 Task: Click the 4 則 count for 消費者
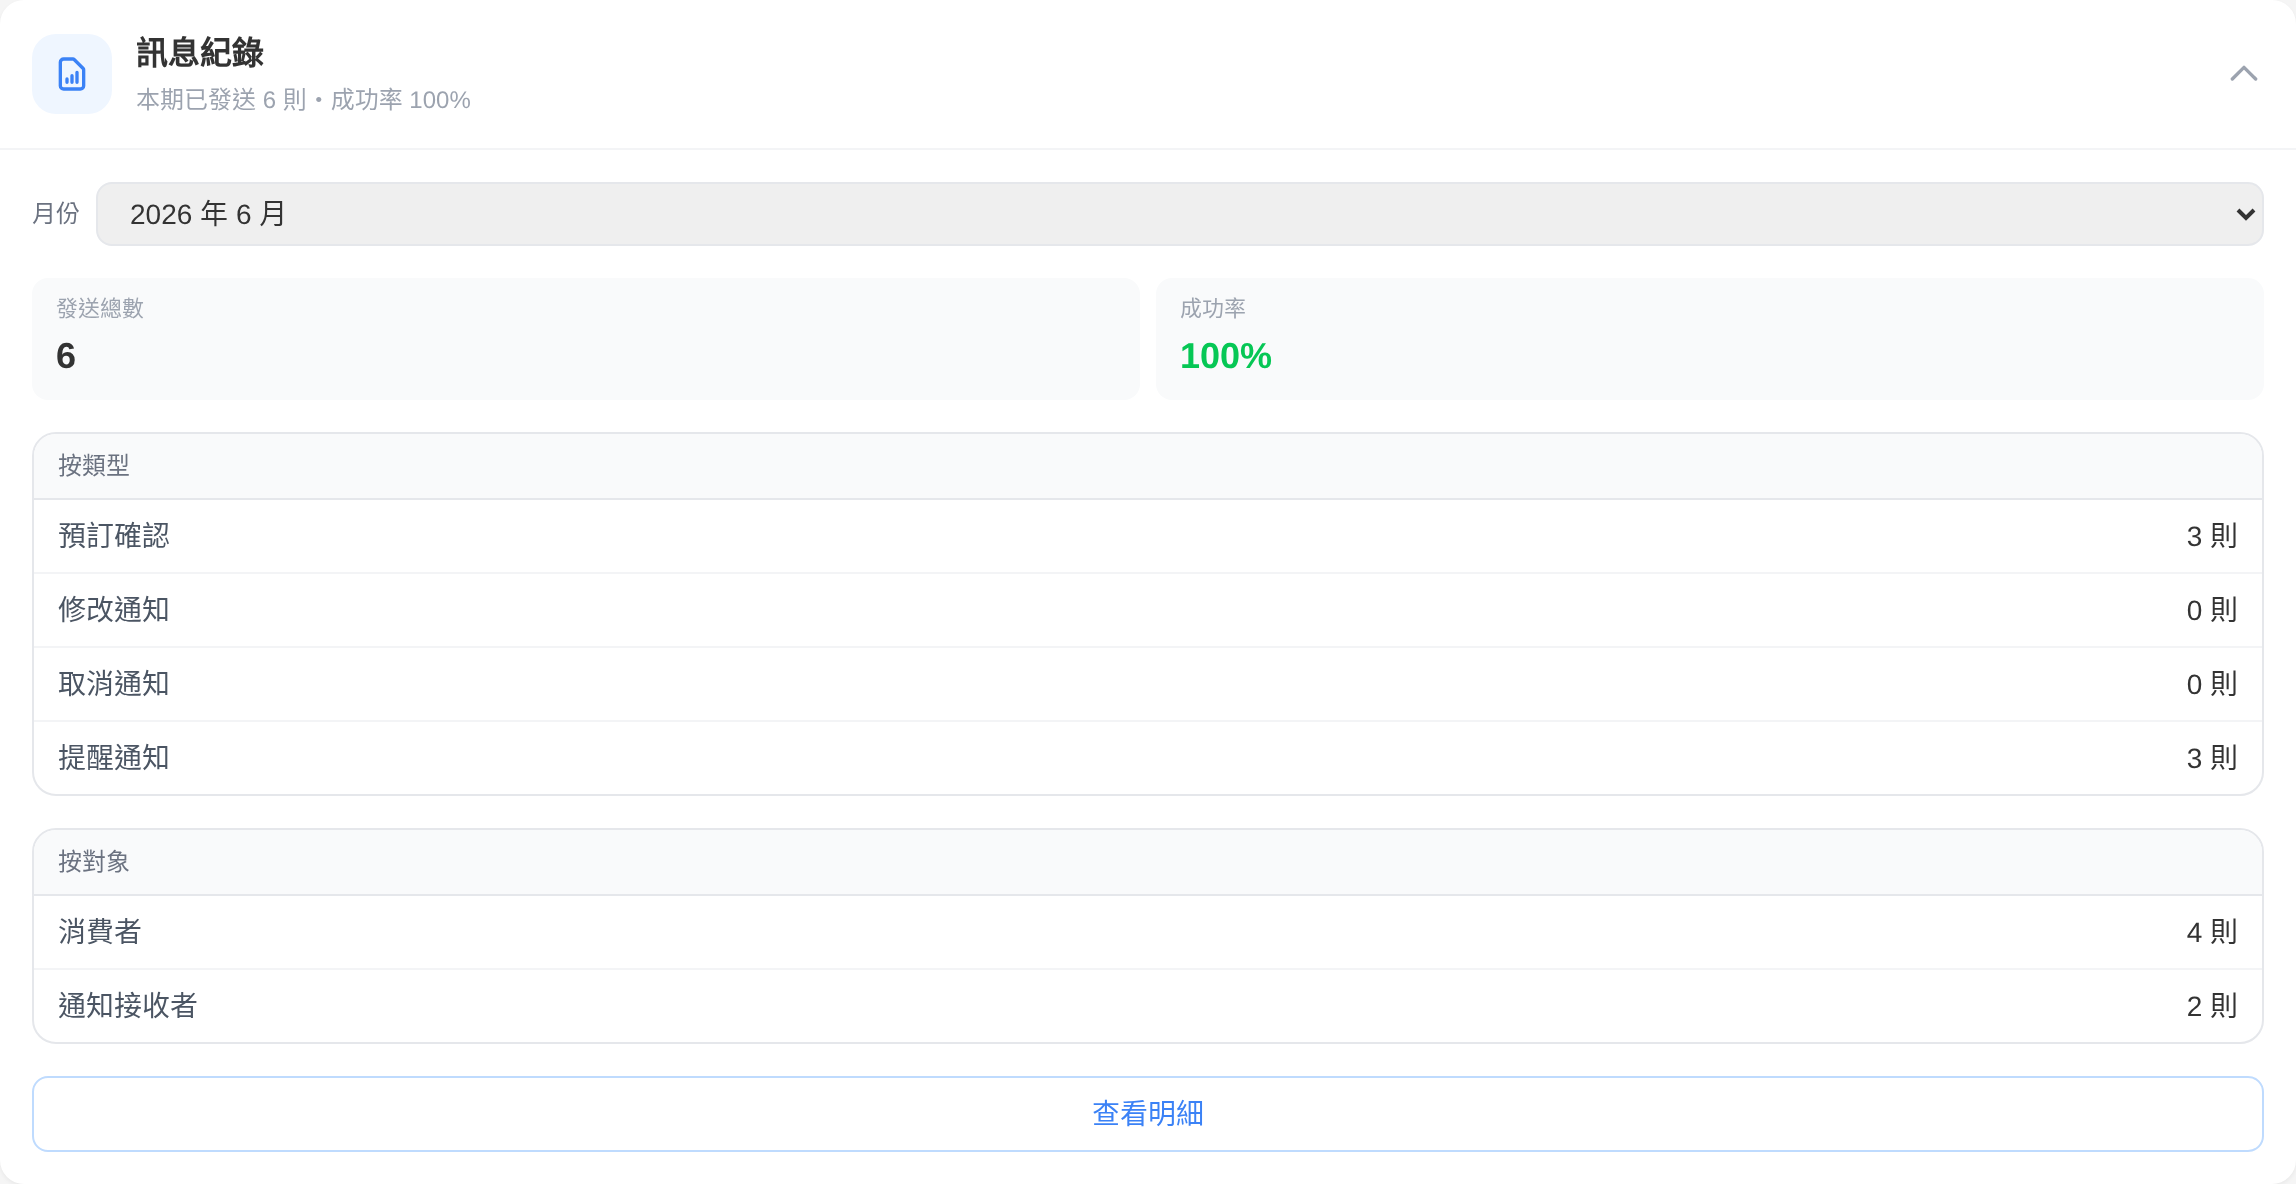coord(2211,932)
